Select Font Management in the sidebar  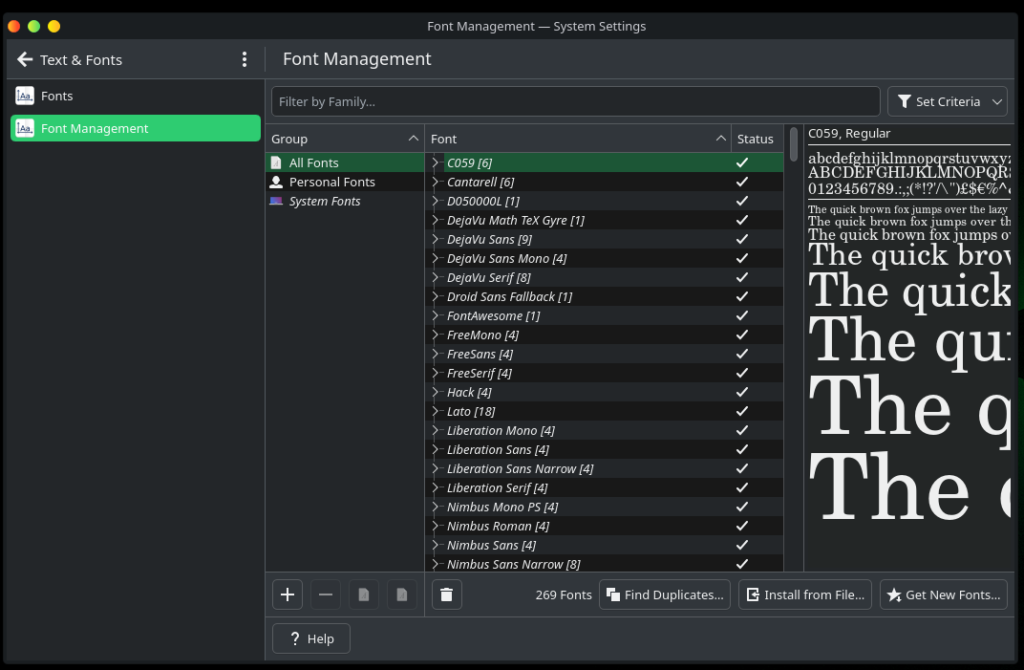135,128
